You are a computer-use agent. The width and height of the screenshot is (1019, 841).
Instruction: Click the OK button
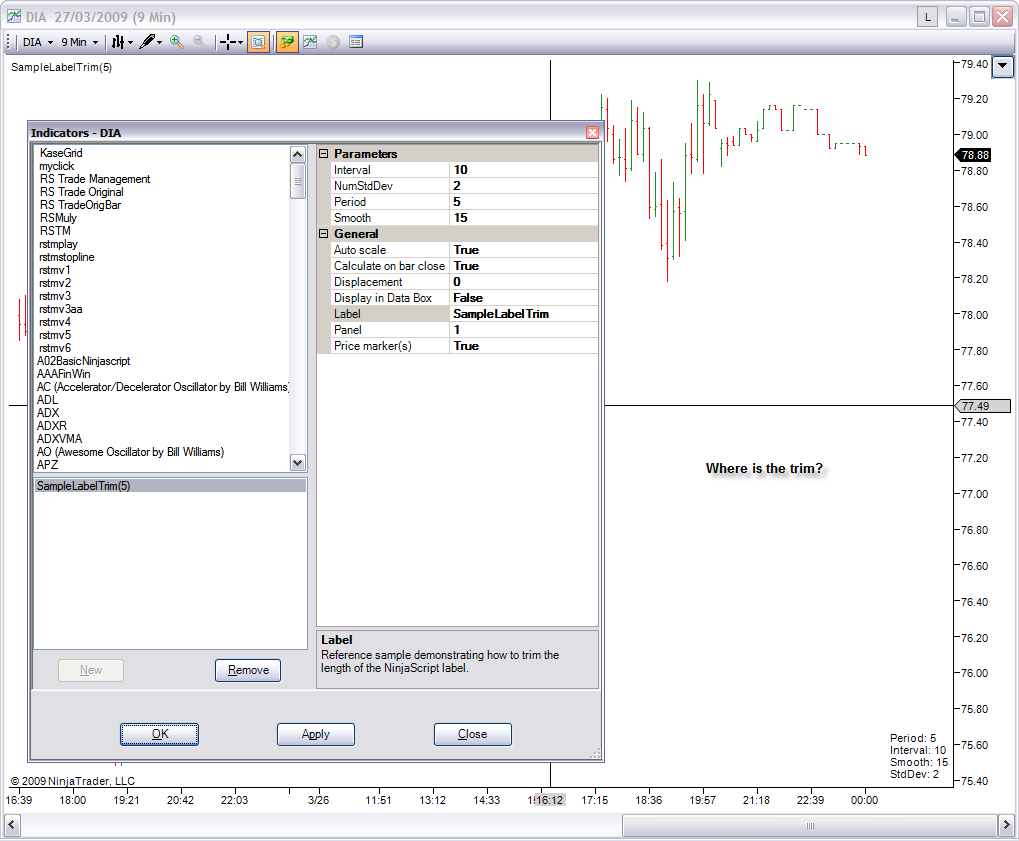(x=159, y=734)
